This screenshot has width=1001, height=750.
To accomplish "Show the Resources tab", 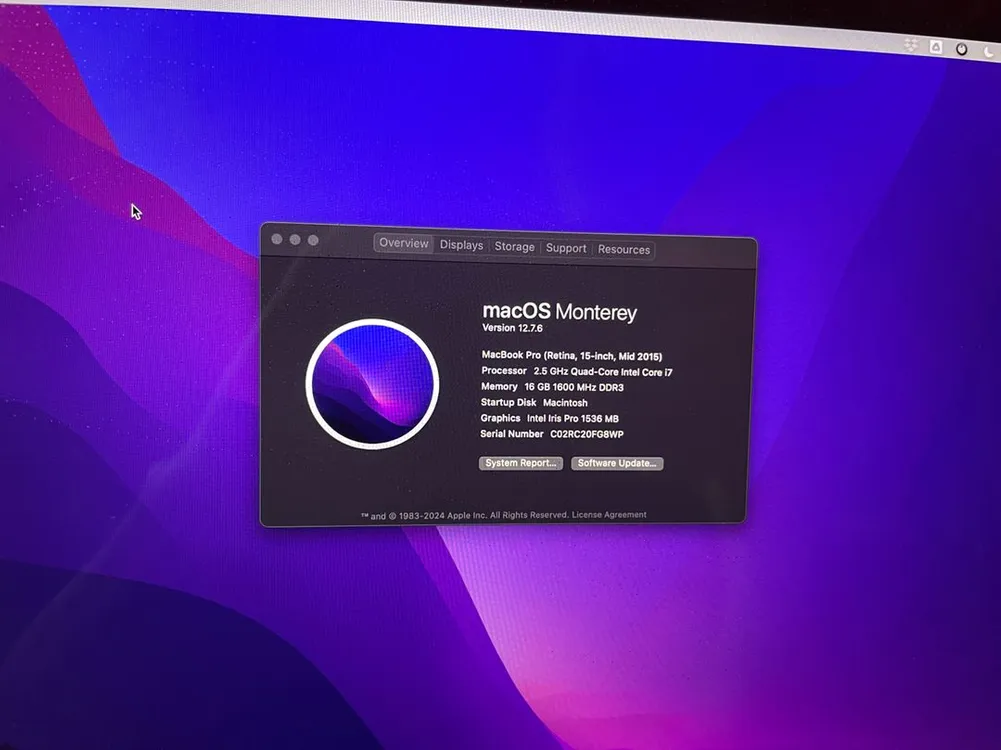I will pos(624,250).
